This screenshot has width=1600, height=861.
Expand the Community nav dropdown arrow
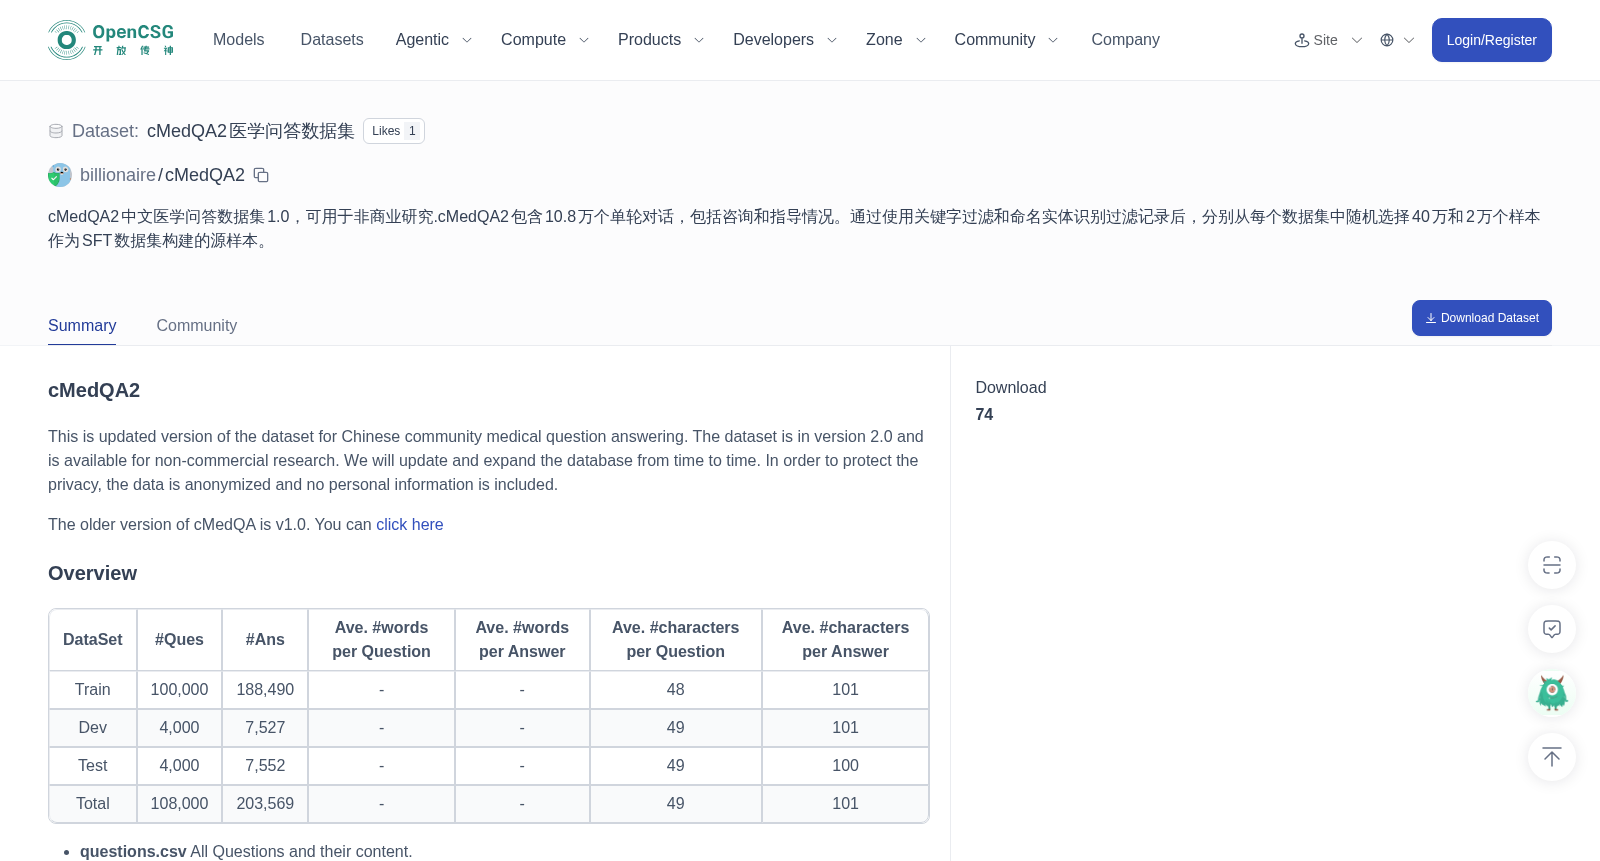pos(1053,40)
